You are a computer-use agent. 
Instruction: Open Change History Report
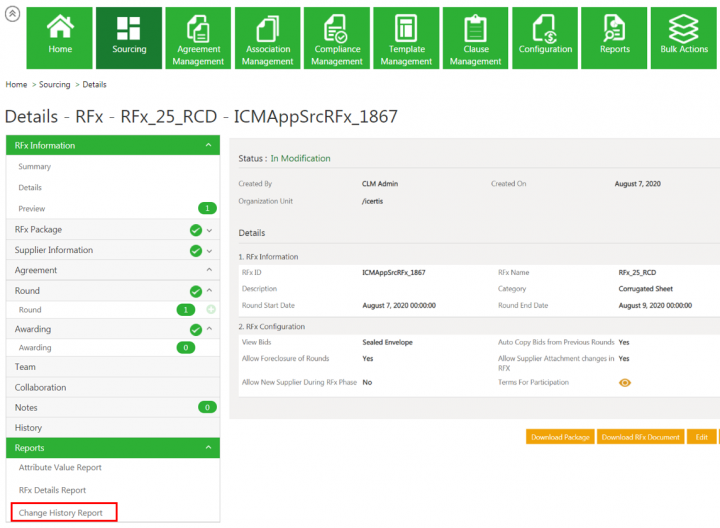pyautogui.click(x=61, y=513)
